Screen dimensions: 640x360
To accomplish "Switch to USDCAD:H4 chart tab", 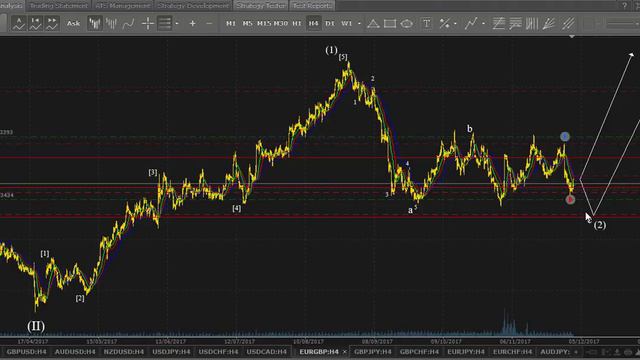I will click(267, 351).
